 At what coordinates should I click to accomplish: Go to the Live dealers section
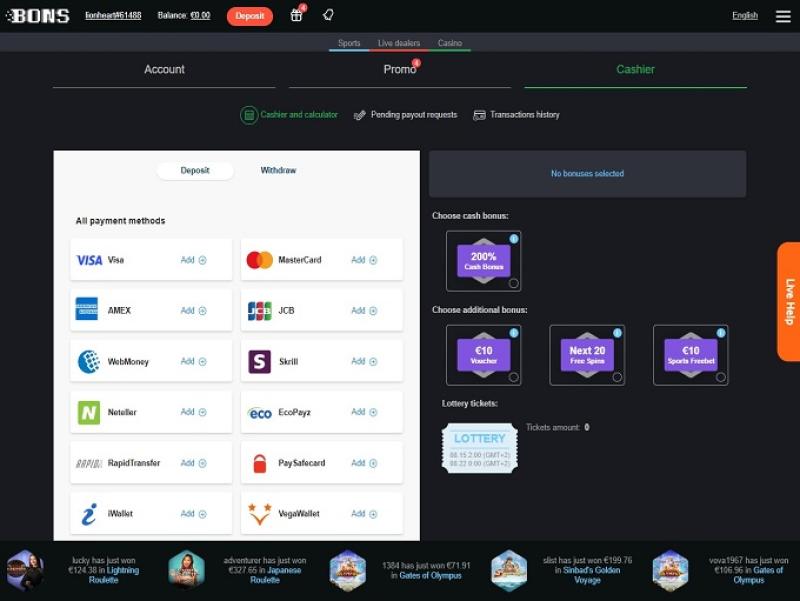[399, 43]
